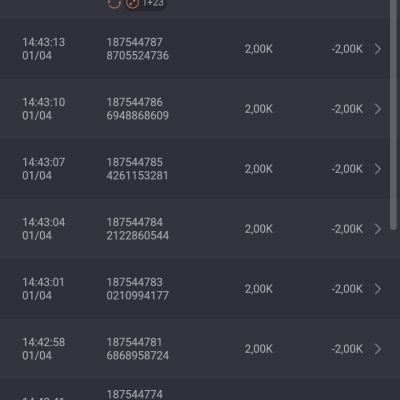Click the vertical scrollbar thumb on the right
This screenshot has height=400, width=400.
[x=394, y=113]
